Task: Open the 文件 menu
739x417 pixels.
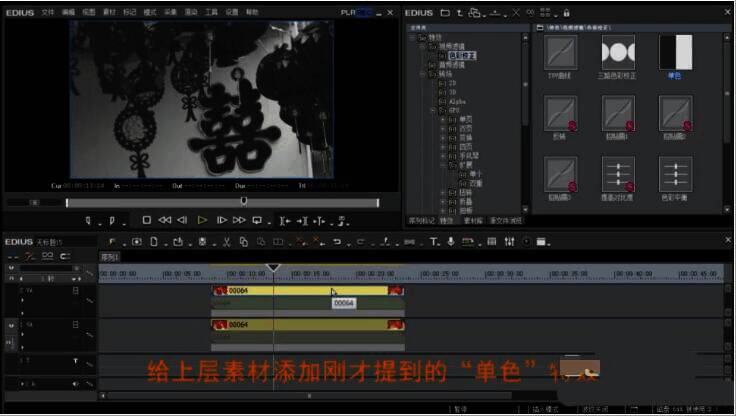Action: click(48, 12)
